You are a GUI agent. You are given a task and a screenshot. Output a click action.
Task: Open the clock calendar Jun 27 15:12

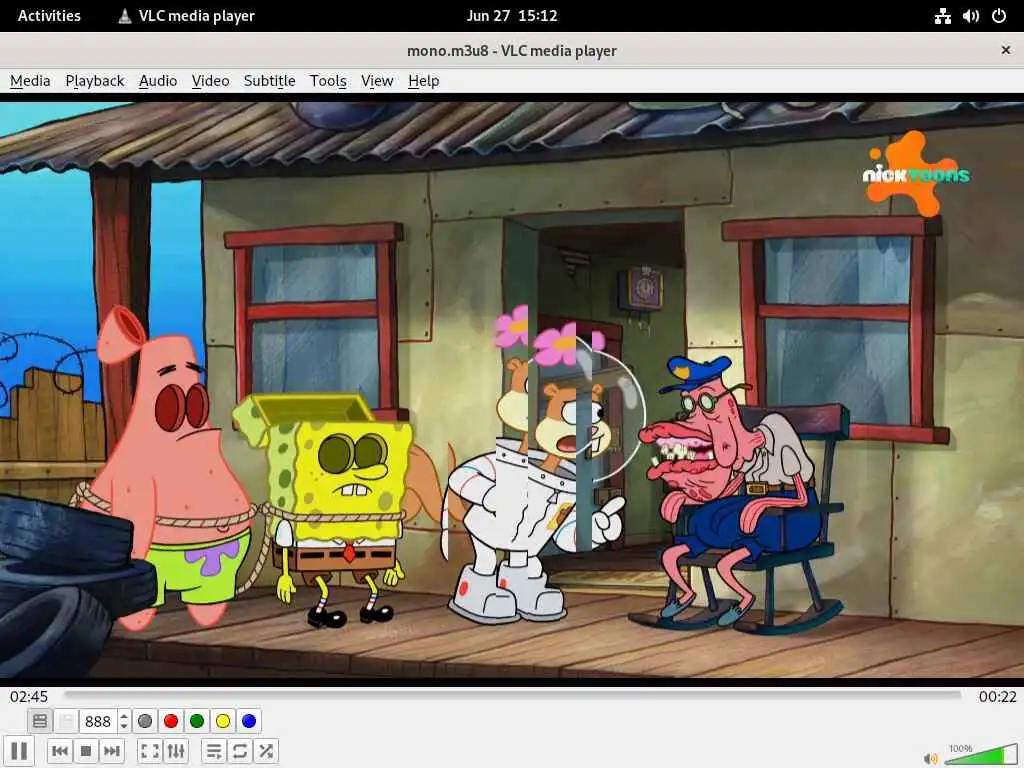(x=512, y=16)
